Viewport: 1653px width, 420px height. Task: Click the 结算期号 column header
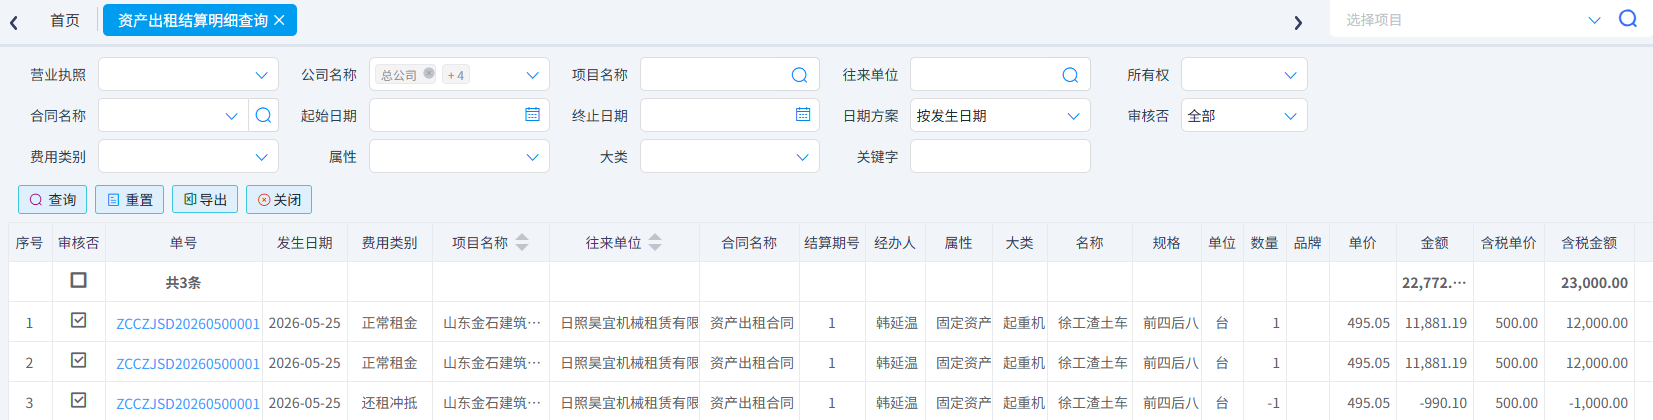[x=832, y=242]
